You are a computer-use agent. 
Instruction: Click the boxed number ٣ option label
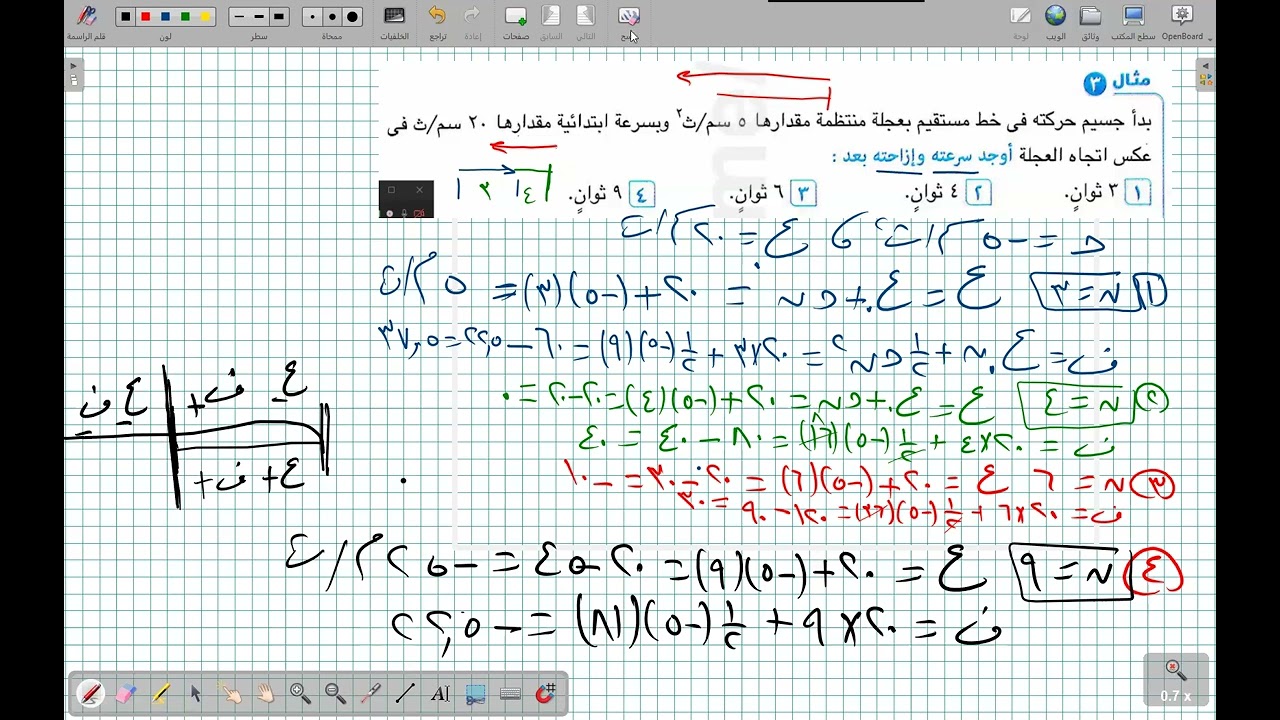pos(803,193)
